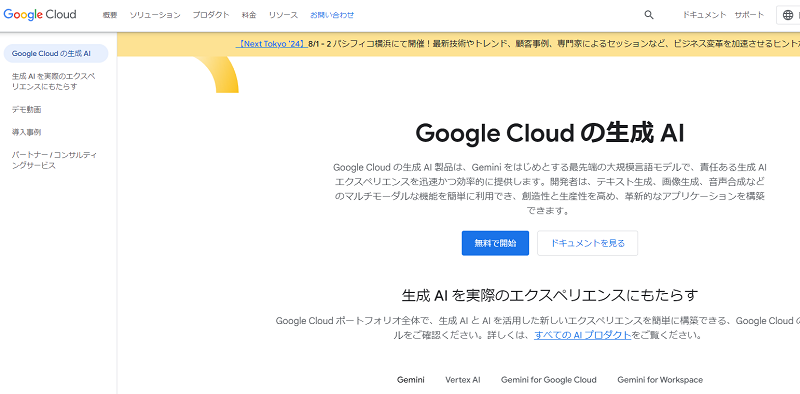Follow the すべての AI プロダクト link

pyautogui.click(x=583, y=335)
